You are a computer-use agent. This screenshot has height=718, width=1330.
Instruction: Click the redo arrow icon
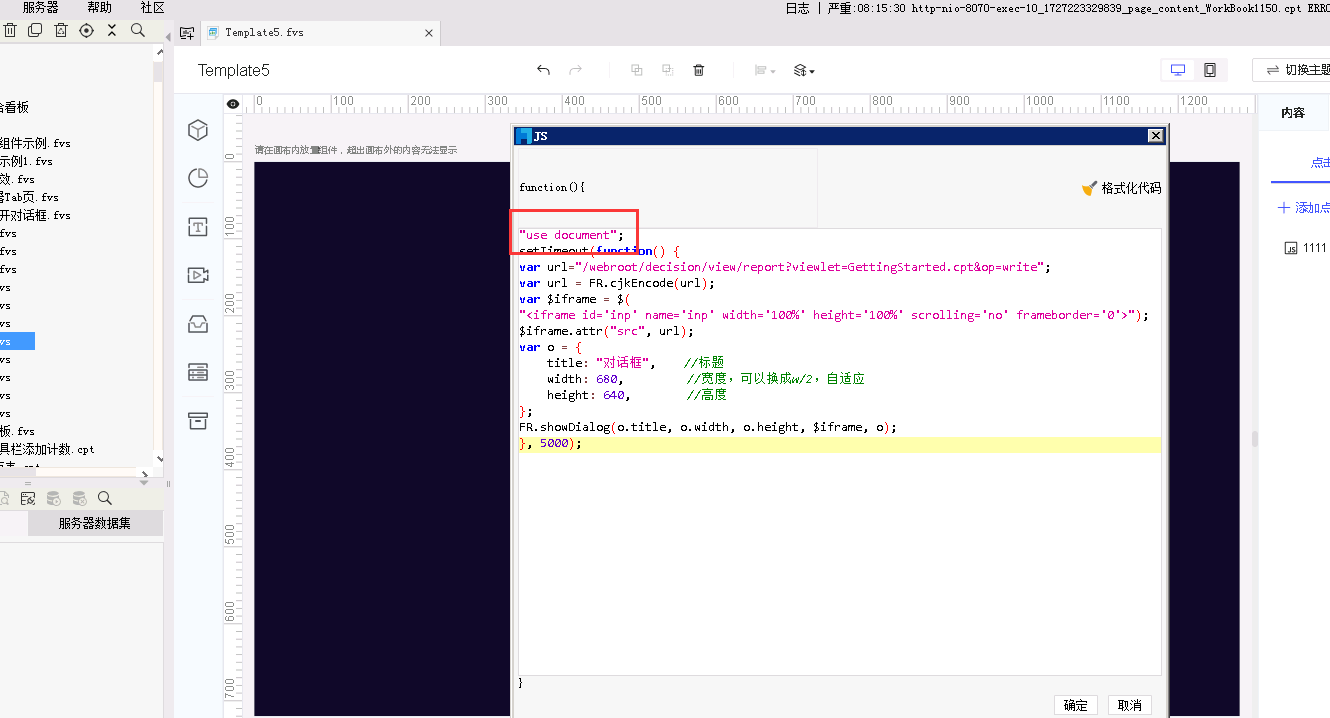(575, 70)
